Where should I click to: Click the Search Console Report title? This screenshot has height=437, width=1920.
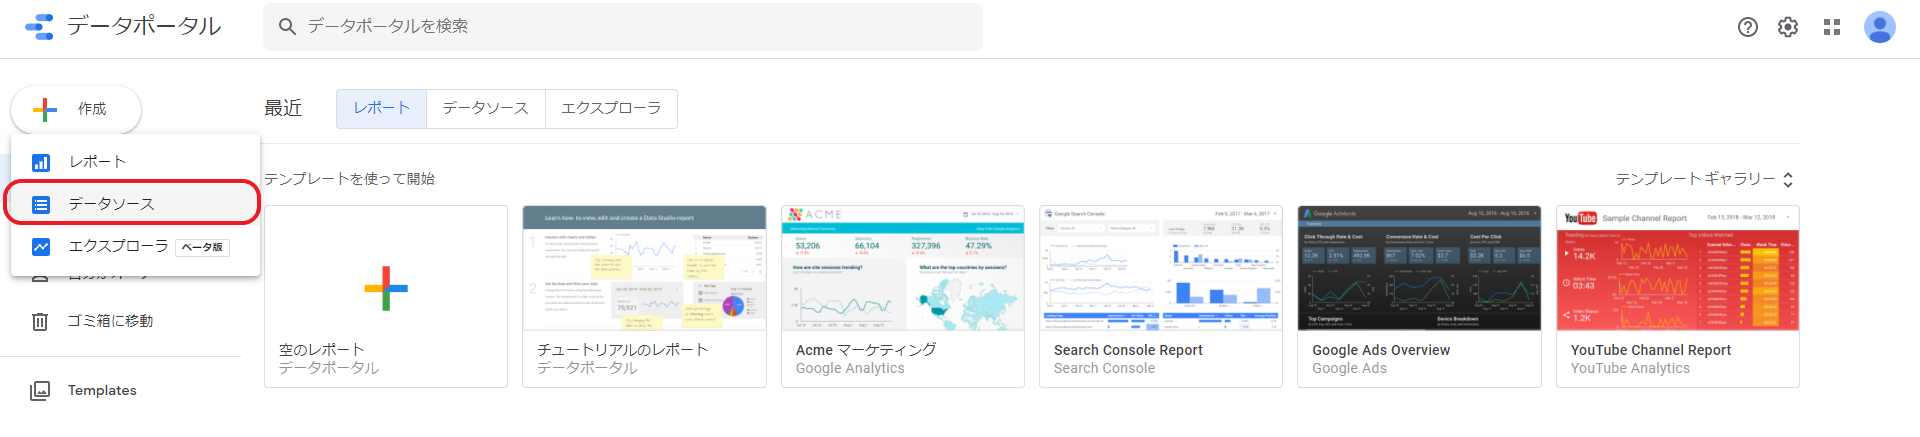point(1128,350)
